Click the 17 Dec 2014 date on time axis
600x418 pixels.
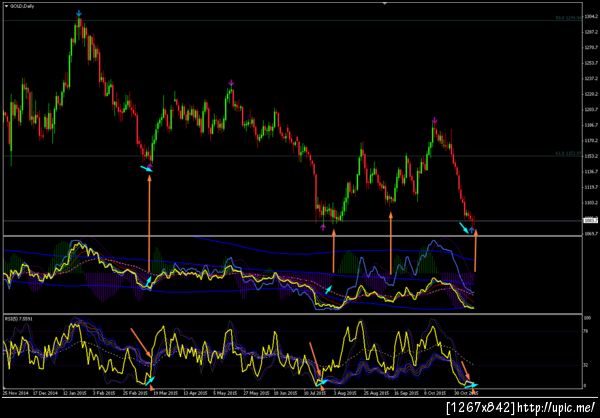point(44,393)
